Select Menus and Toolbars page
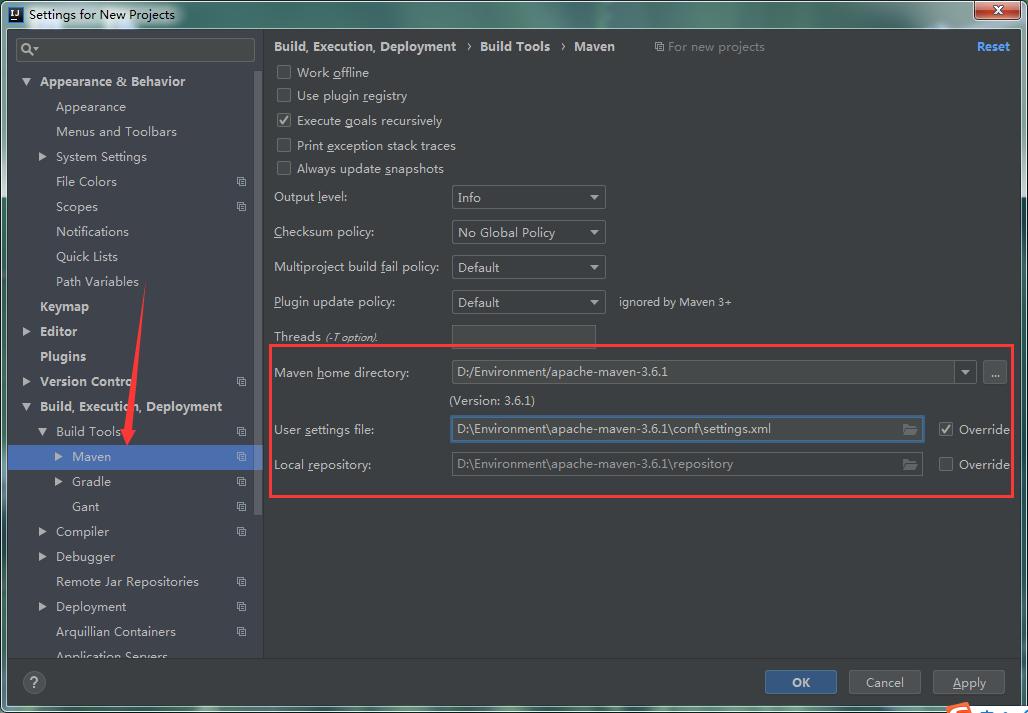Viewport: 1028px width, 713px height. click(x=116, y=132)
